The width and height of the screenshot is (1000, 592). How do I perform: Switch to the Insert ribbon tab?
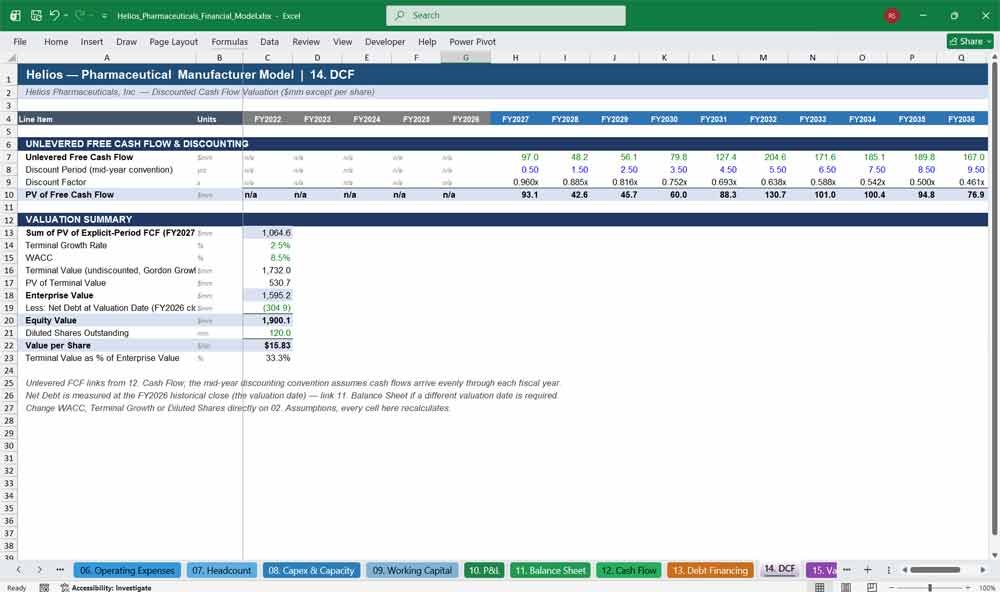(x=92, y=41)
